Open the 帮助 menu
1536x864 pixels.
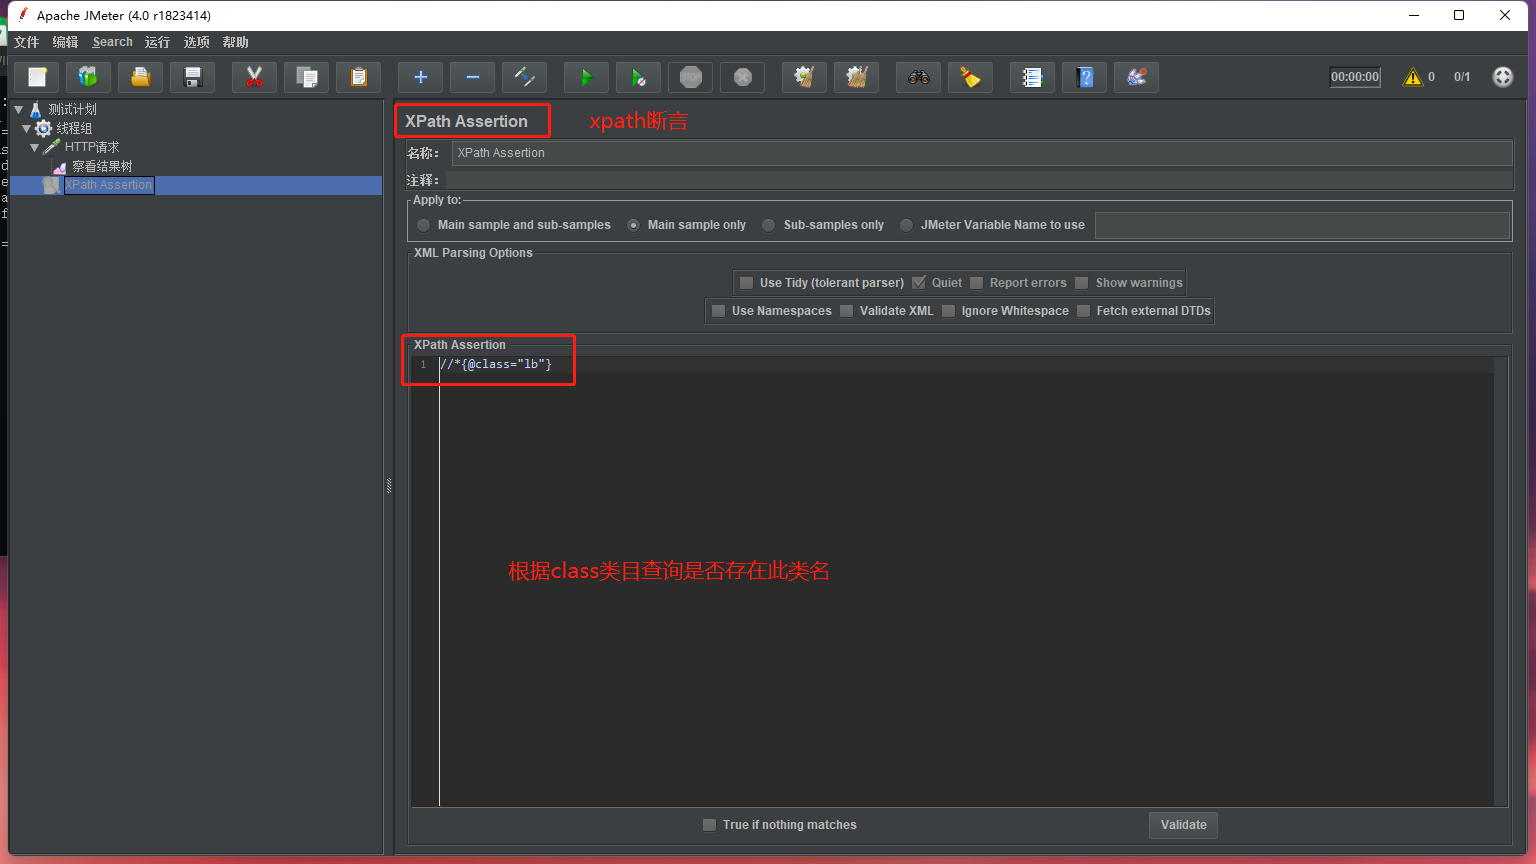click(x=236, y=42)
